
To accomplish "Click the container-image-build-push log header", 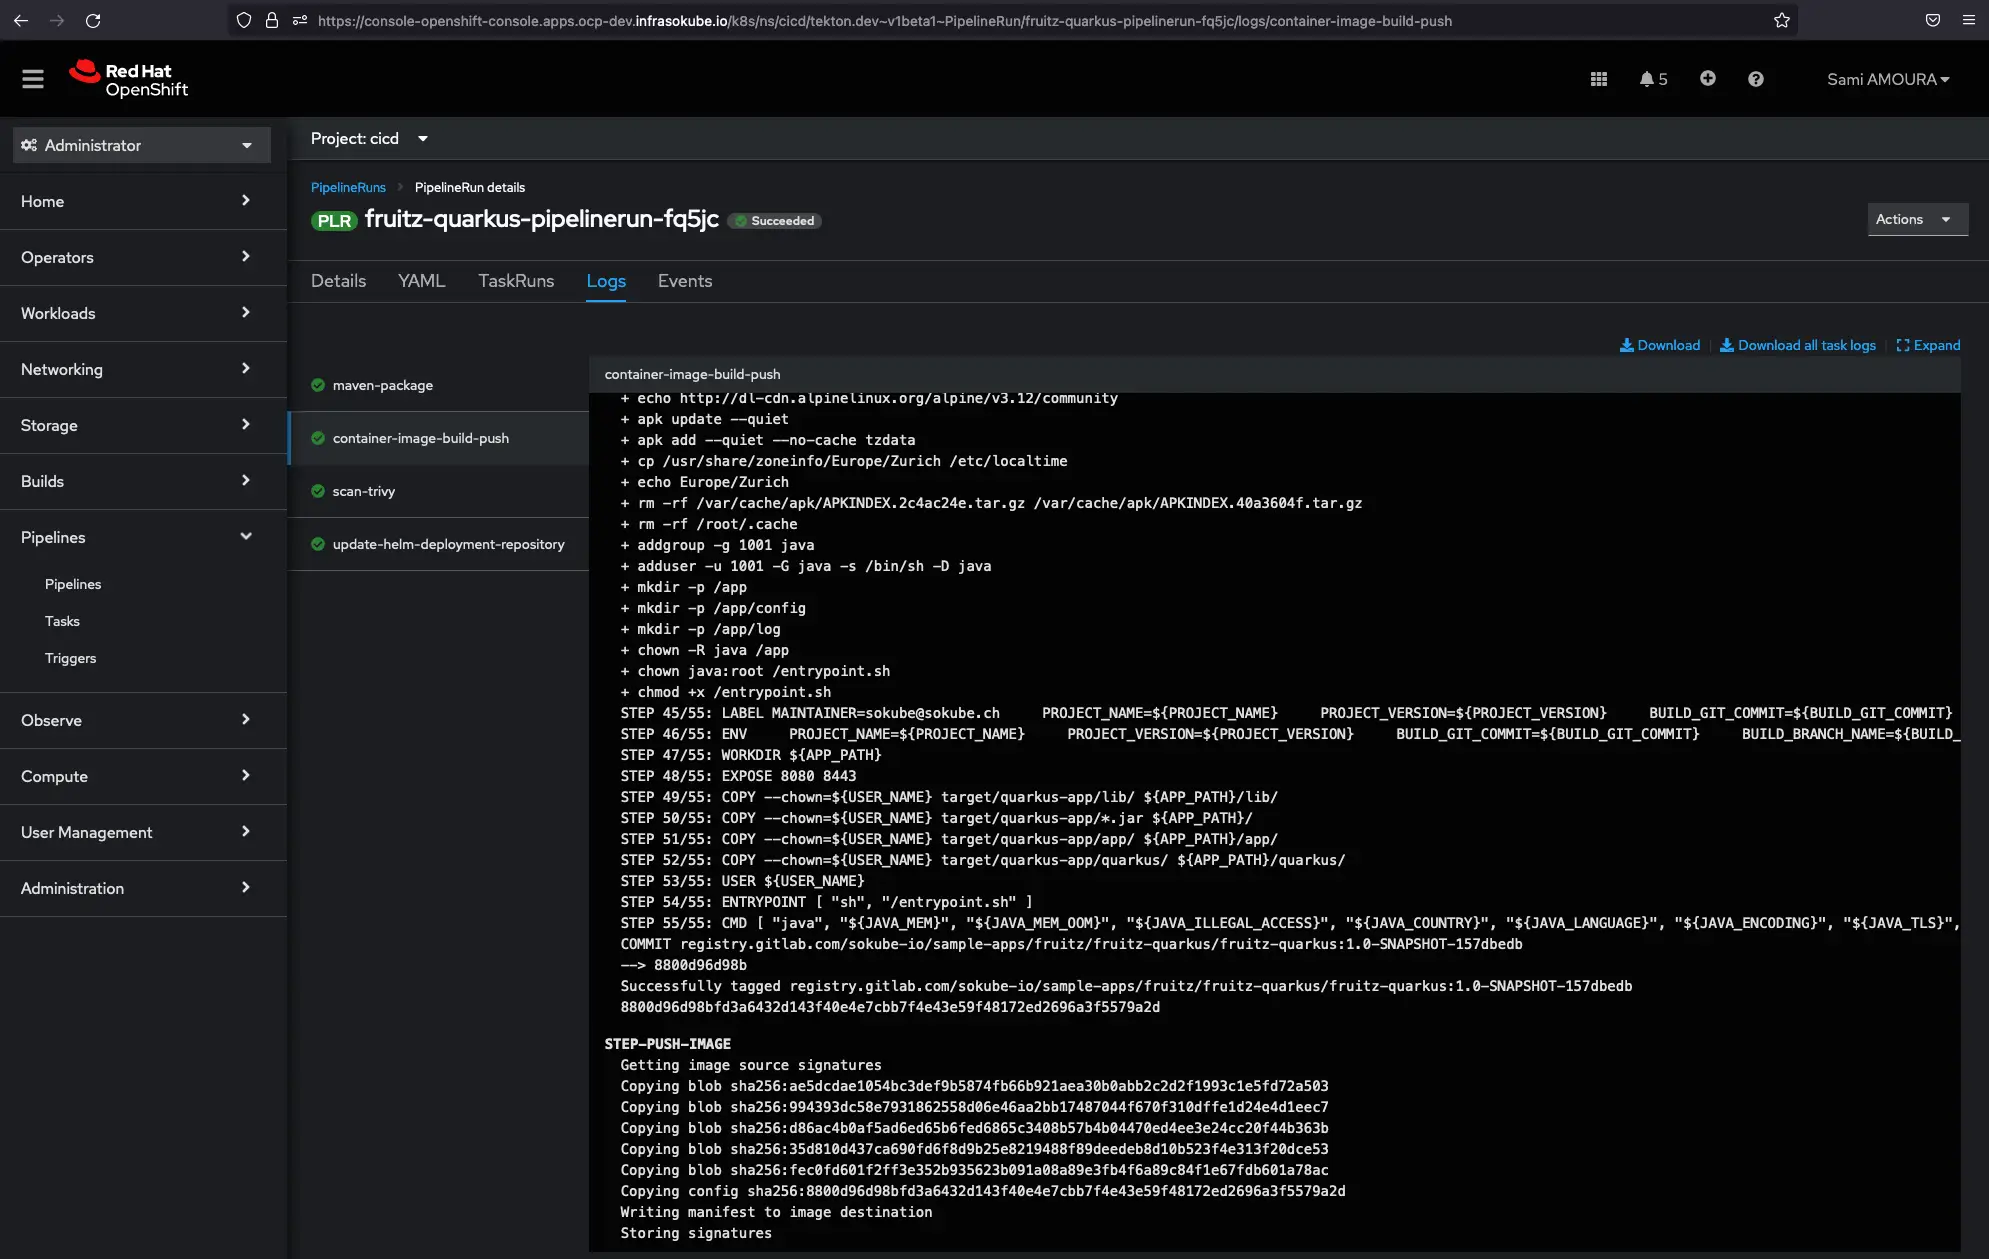I will pos(692,374).
